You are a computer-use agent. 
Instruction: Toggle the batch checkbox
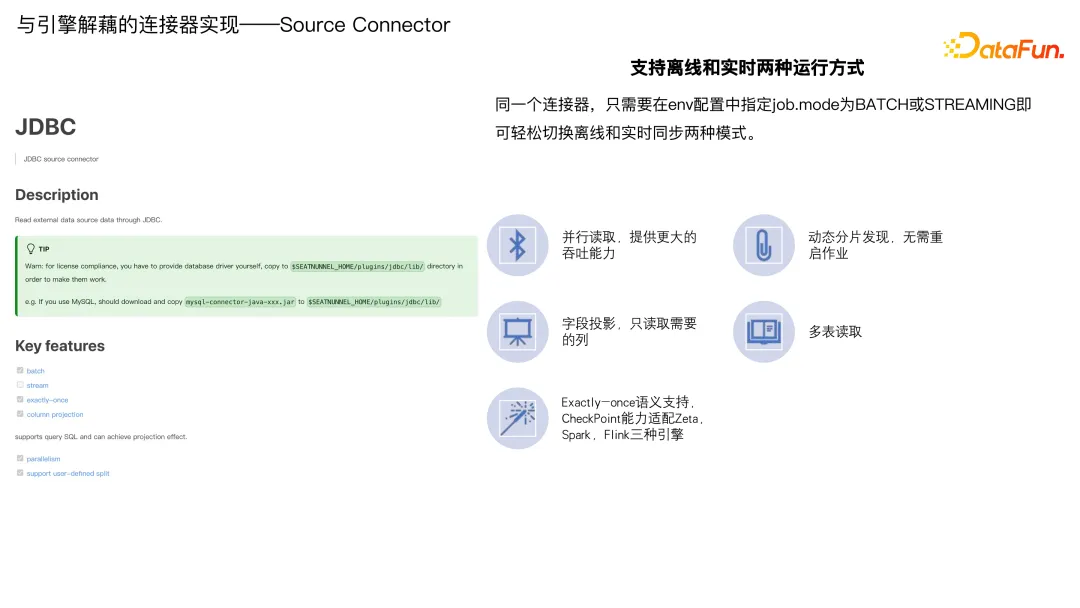point(20,370)
